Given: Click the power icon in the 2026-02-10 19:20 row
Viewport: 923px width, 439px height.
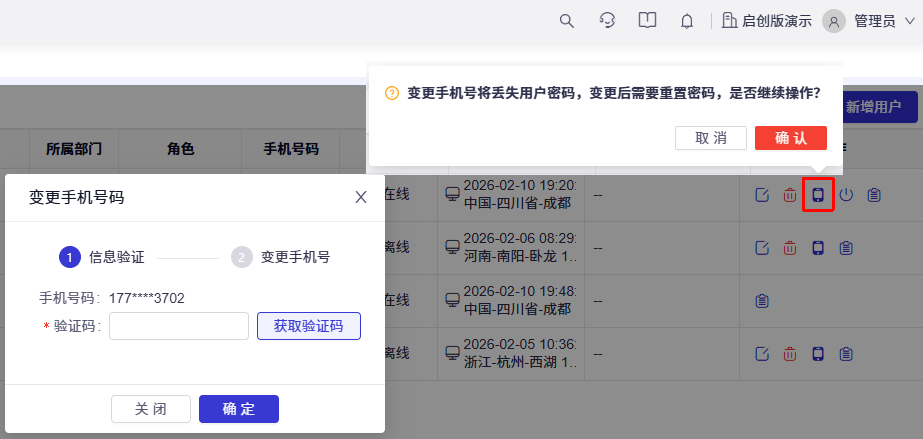Looking at the screenshot, I should [846, 195].
